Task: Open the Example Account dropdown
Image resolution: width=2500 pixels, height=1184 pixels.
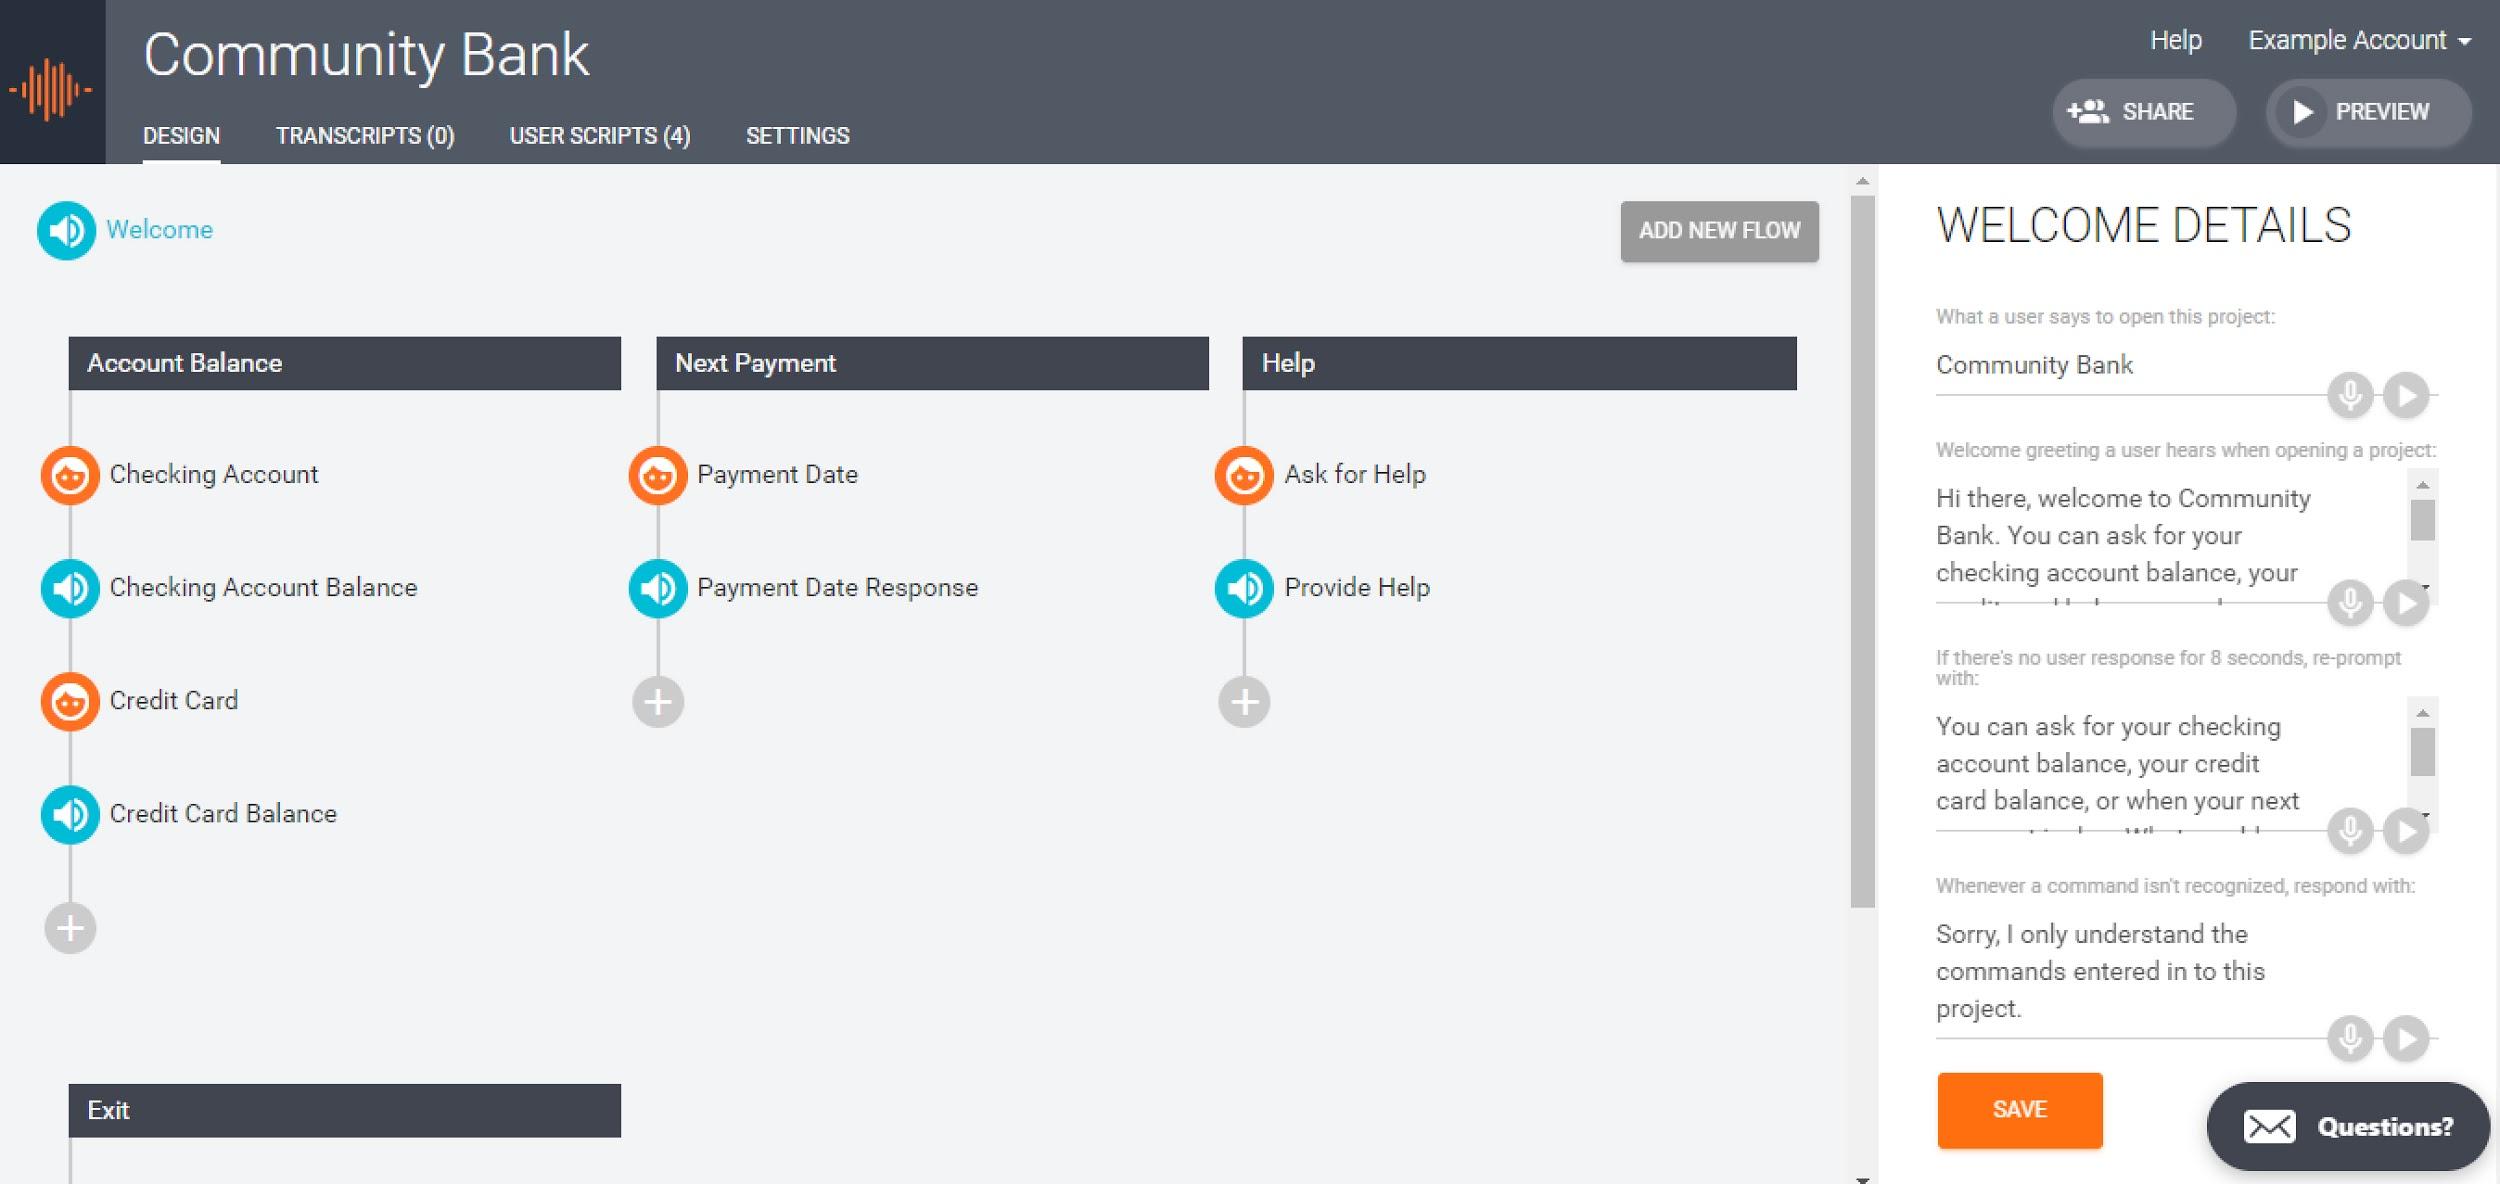Action: [x=2359, y=40]
